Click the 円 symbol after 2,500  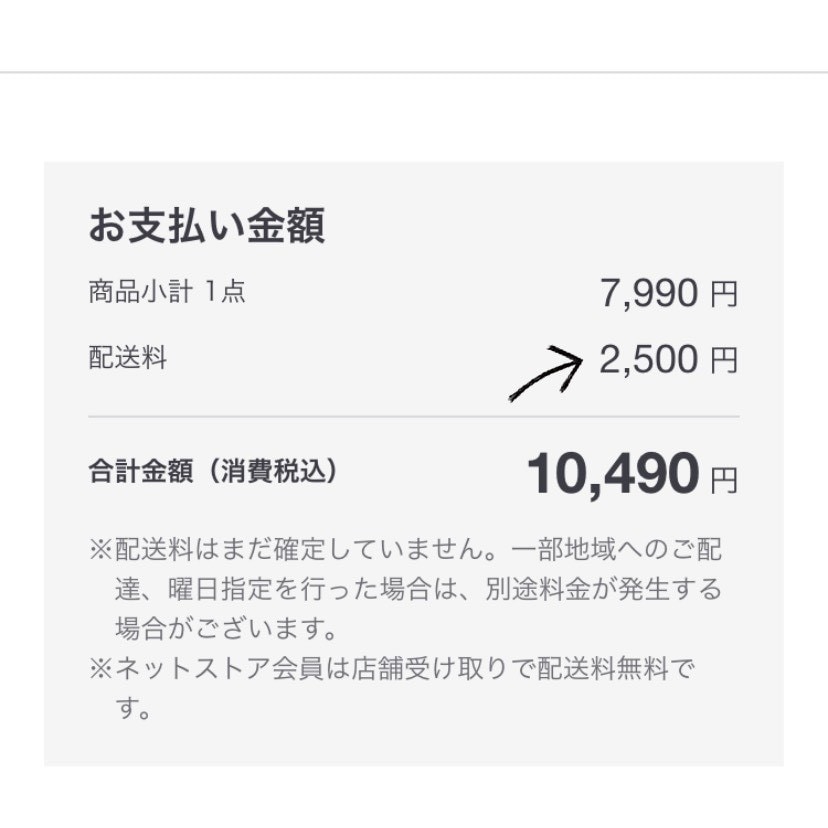click(724, 361)
